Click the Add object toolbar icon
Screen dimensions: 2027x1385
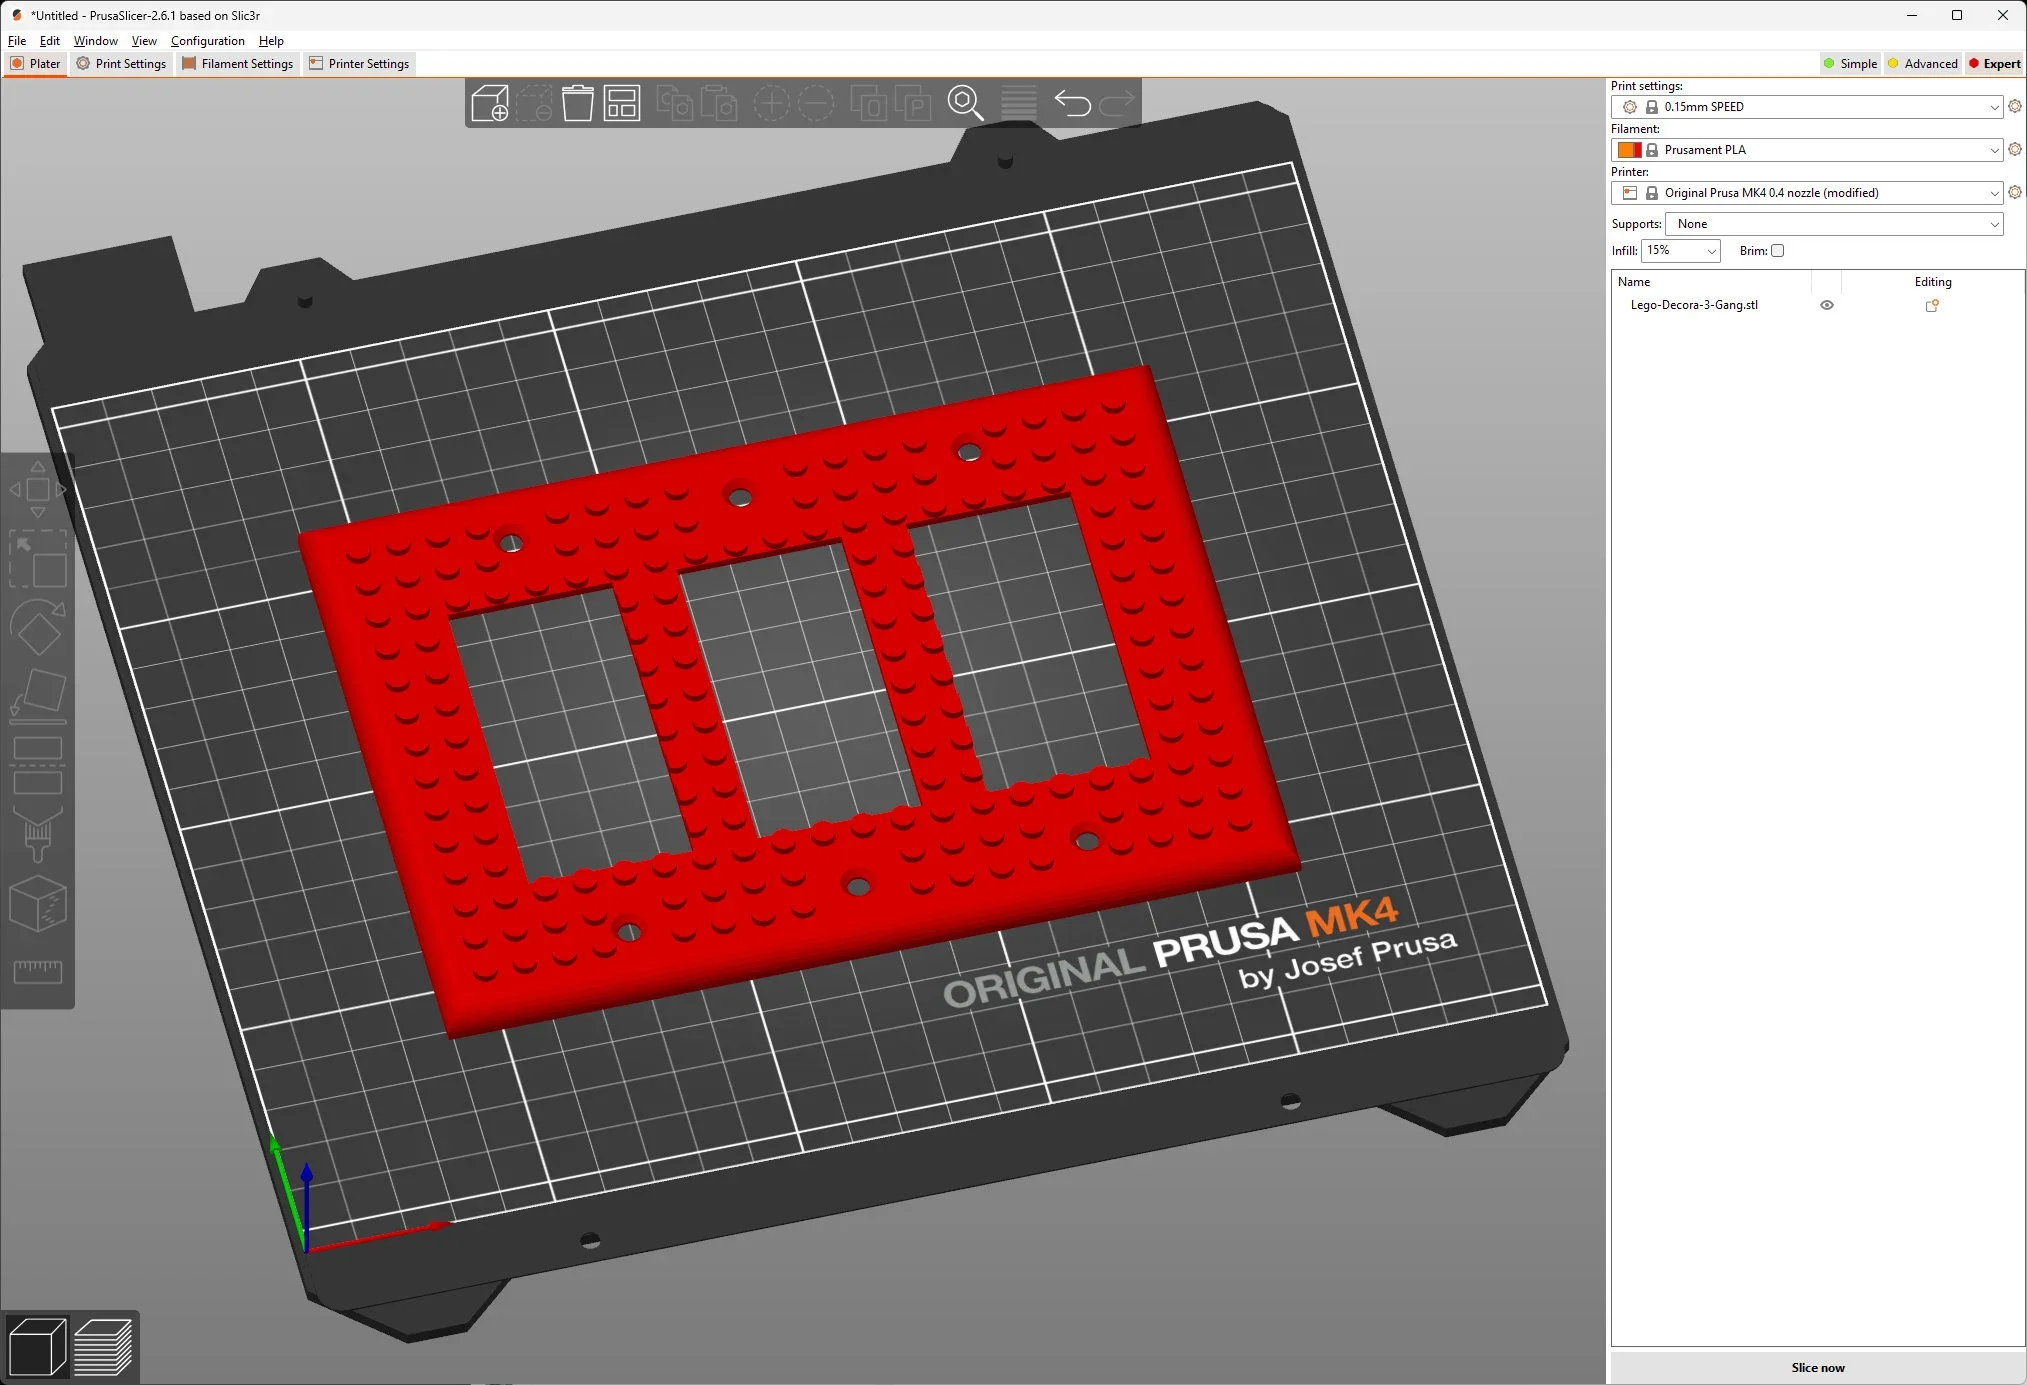click(x=490, y=103)
